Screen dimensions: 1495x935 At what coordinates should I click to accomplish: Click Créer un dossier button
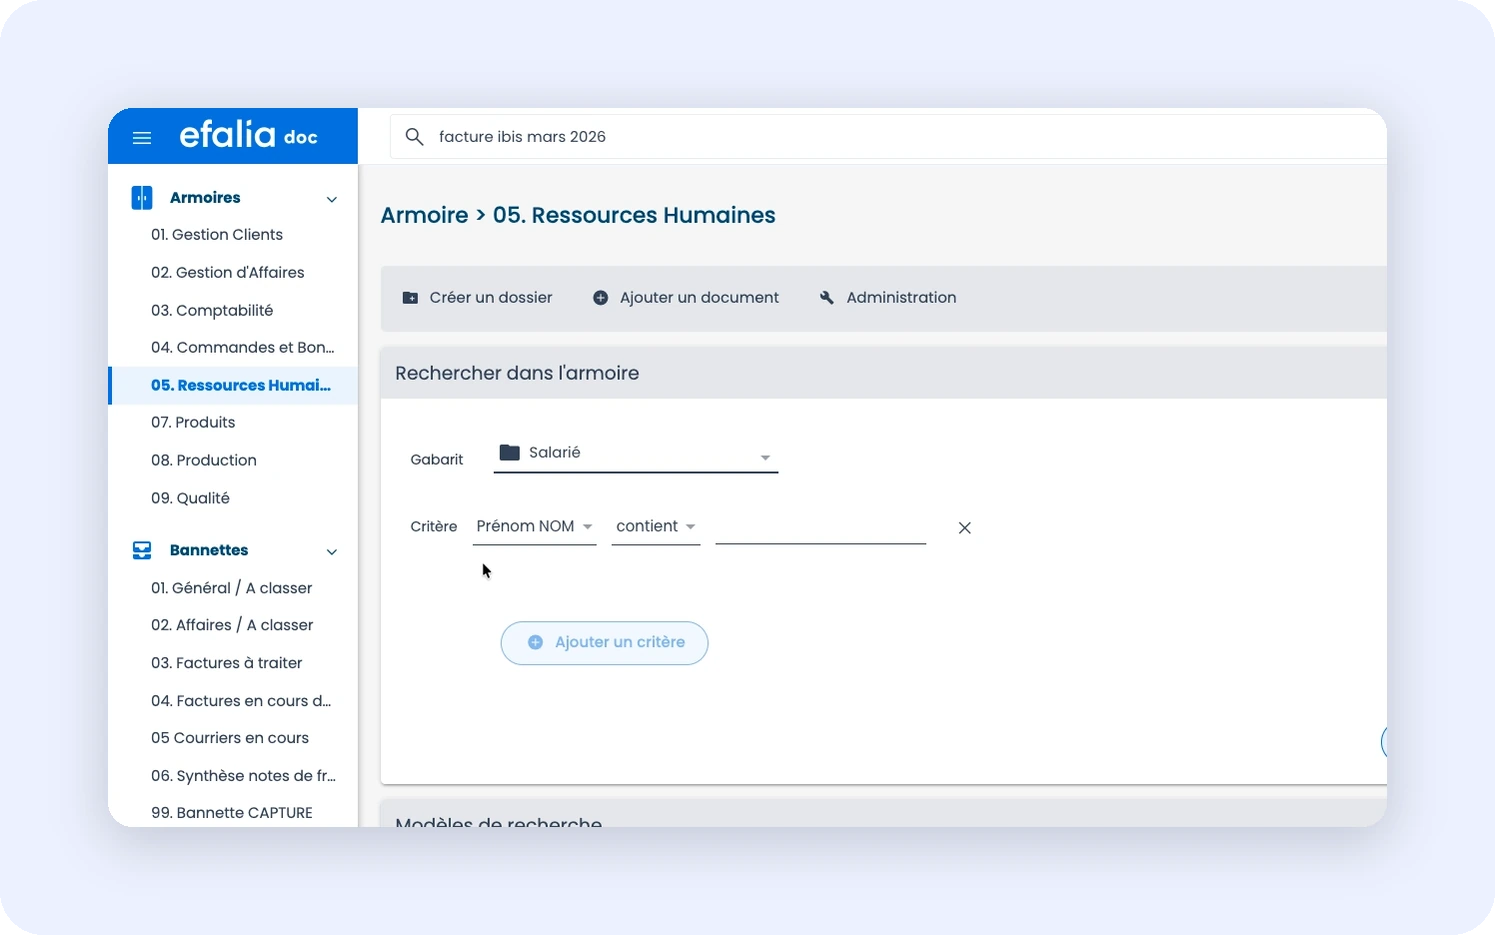click(477, 298)
